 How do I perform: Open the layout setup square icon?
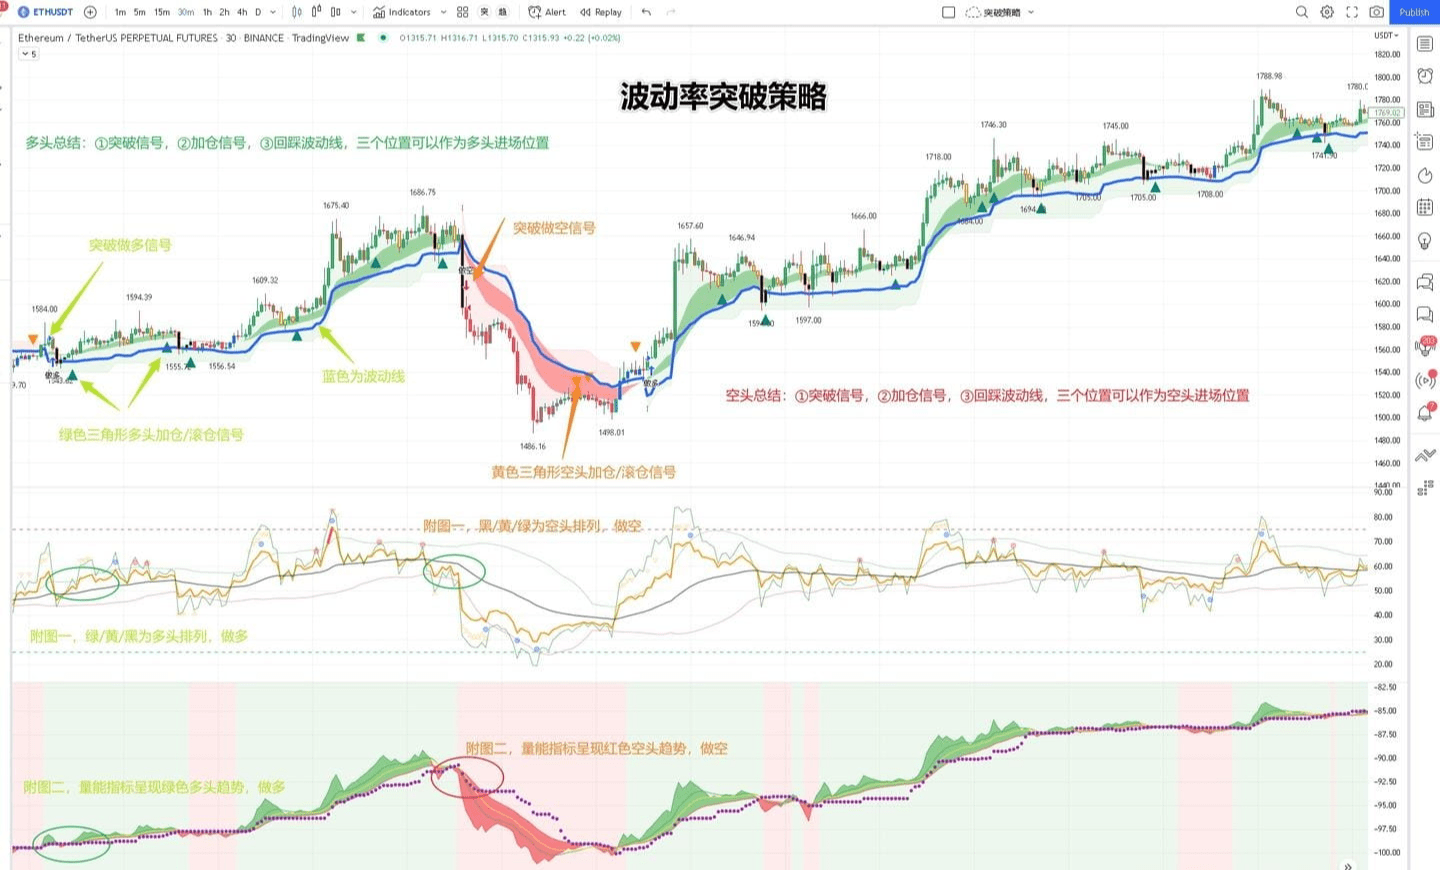coord(949,12)
